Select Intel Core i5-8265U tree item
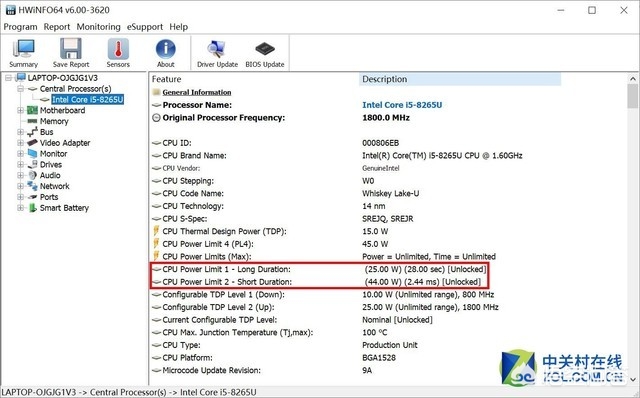This screenshot has width=640, height=398. point(87,100)
